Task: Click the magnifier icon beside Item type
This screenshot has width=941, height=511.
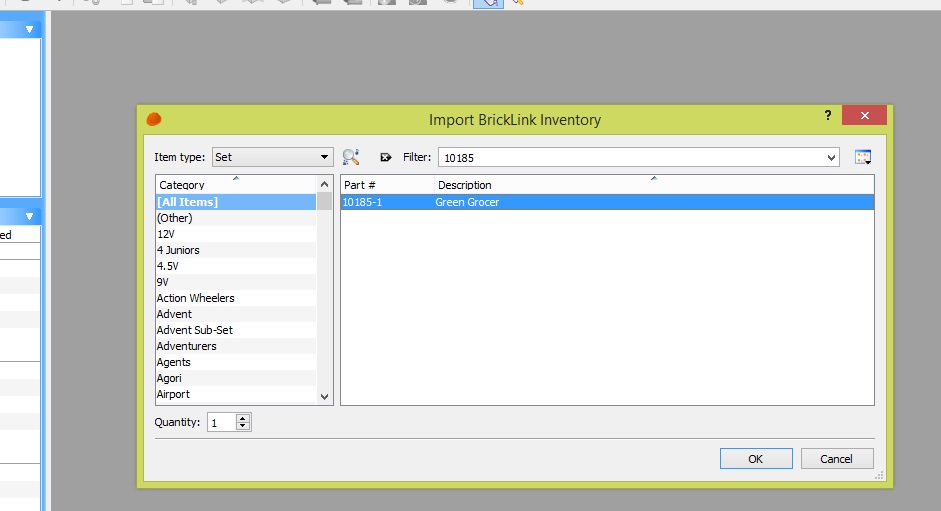Action: coord(351,157)
